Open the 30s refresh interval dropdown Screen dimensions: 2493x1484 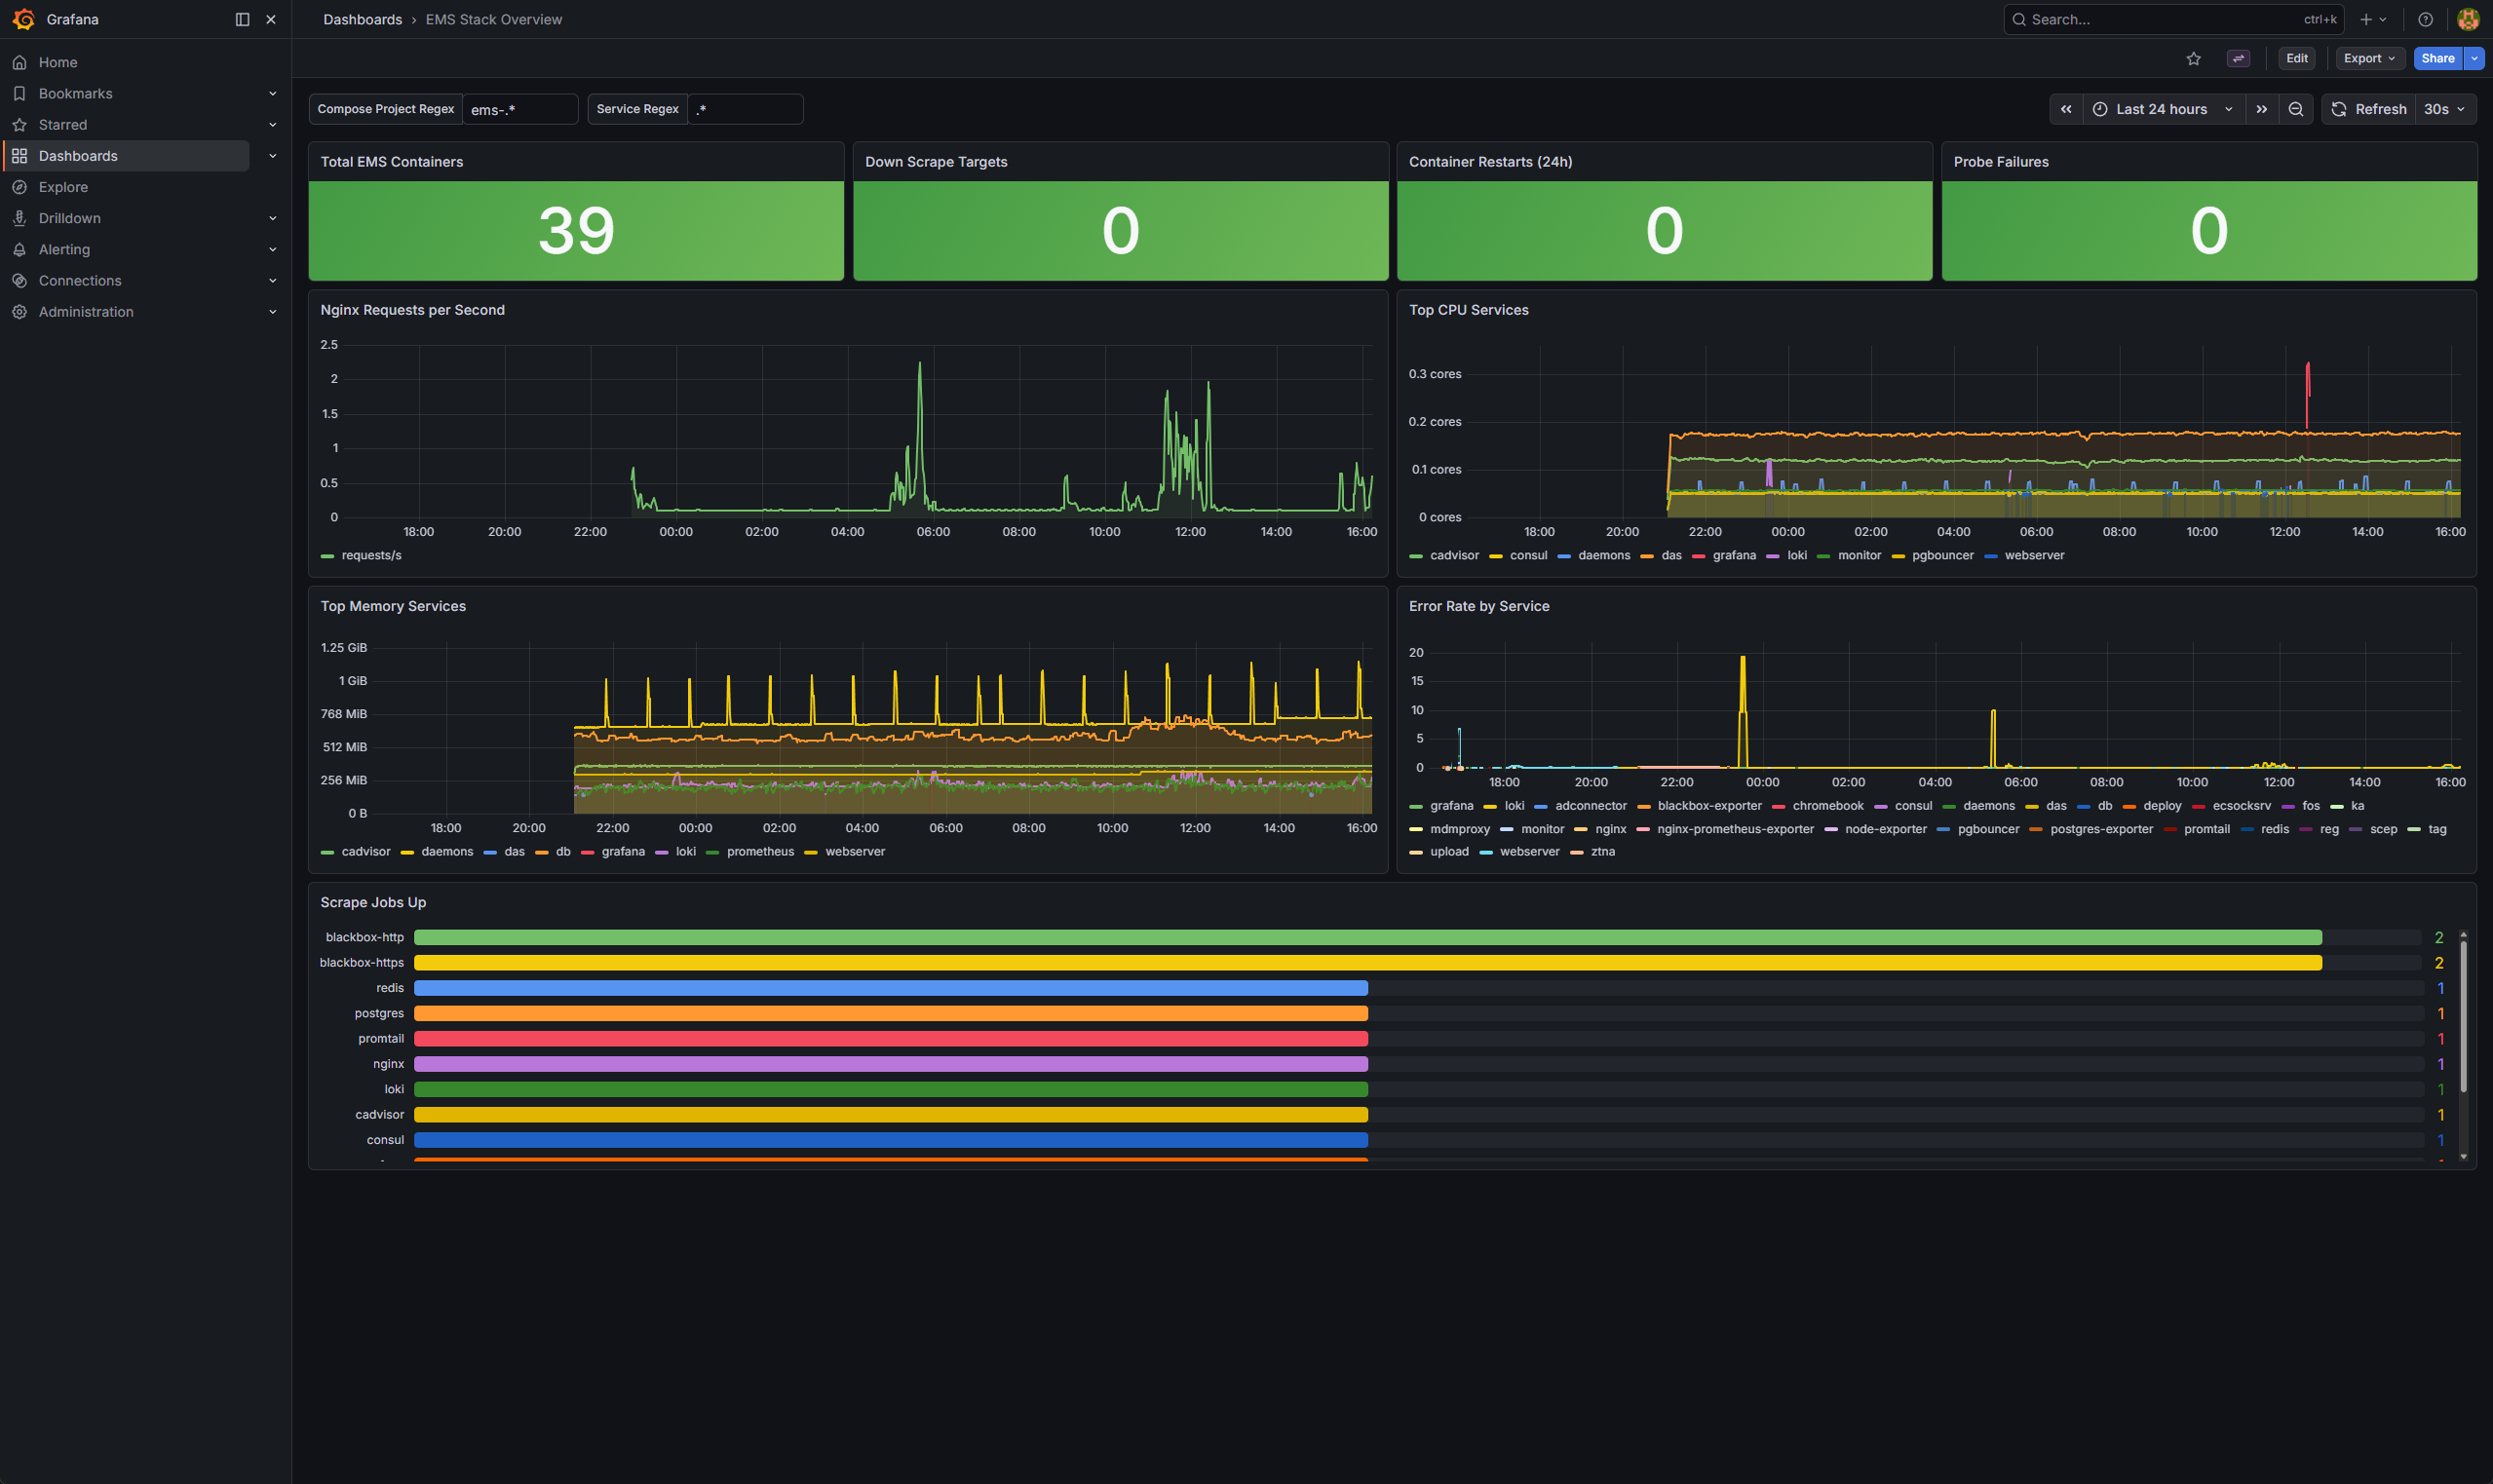(2445, 109)
